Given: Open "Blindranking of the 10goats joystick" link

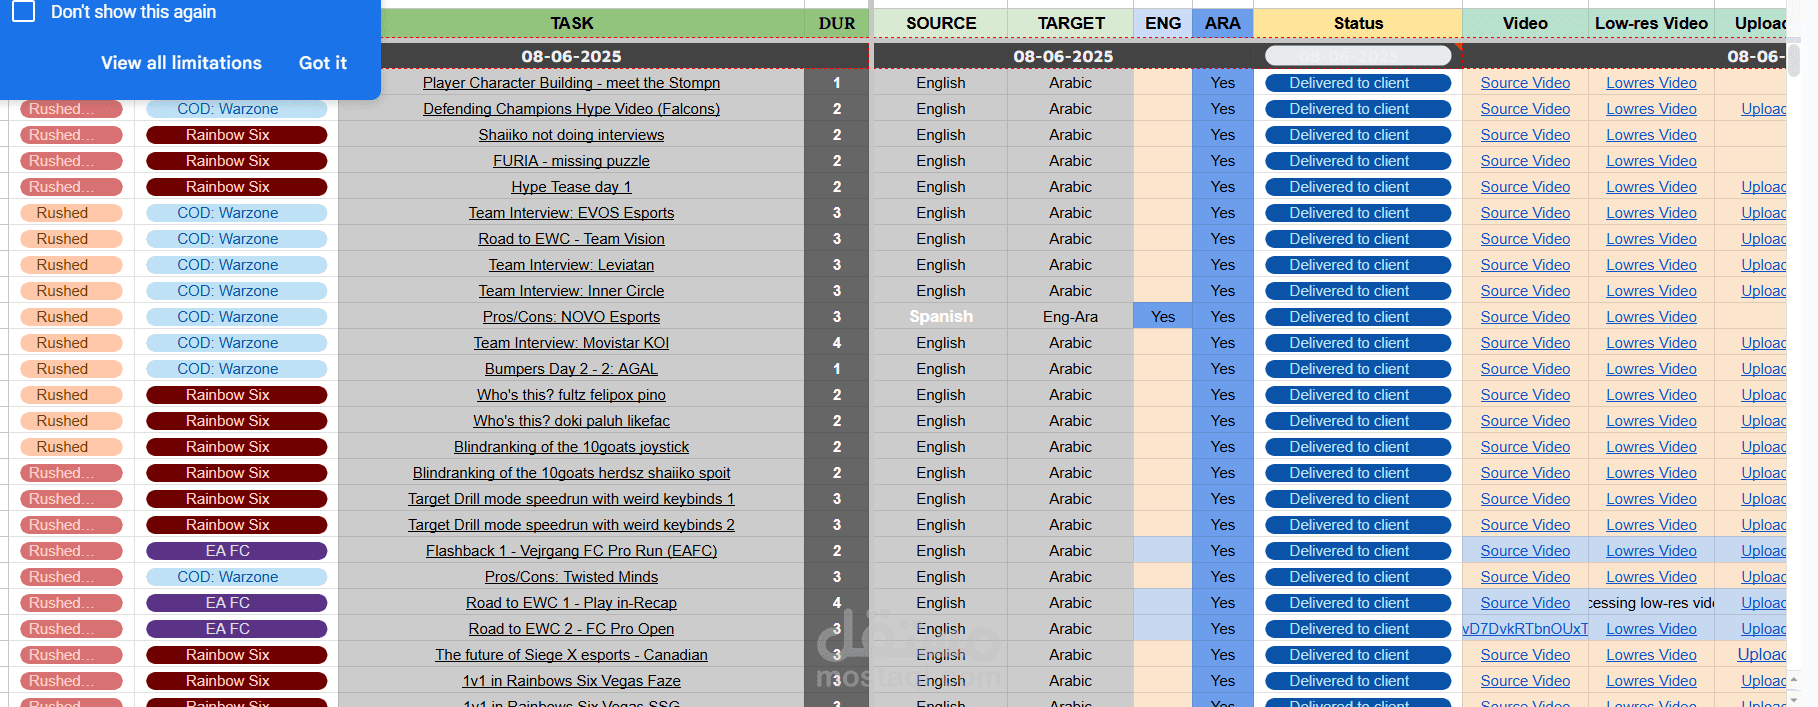Looking at the screenshot, I should tap(571, 447).
